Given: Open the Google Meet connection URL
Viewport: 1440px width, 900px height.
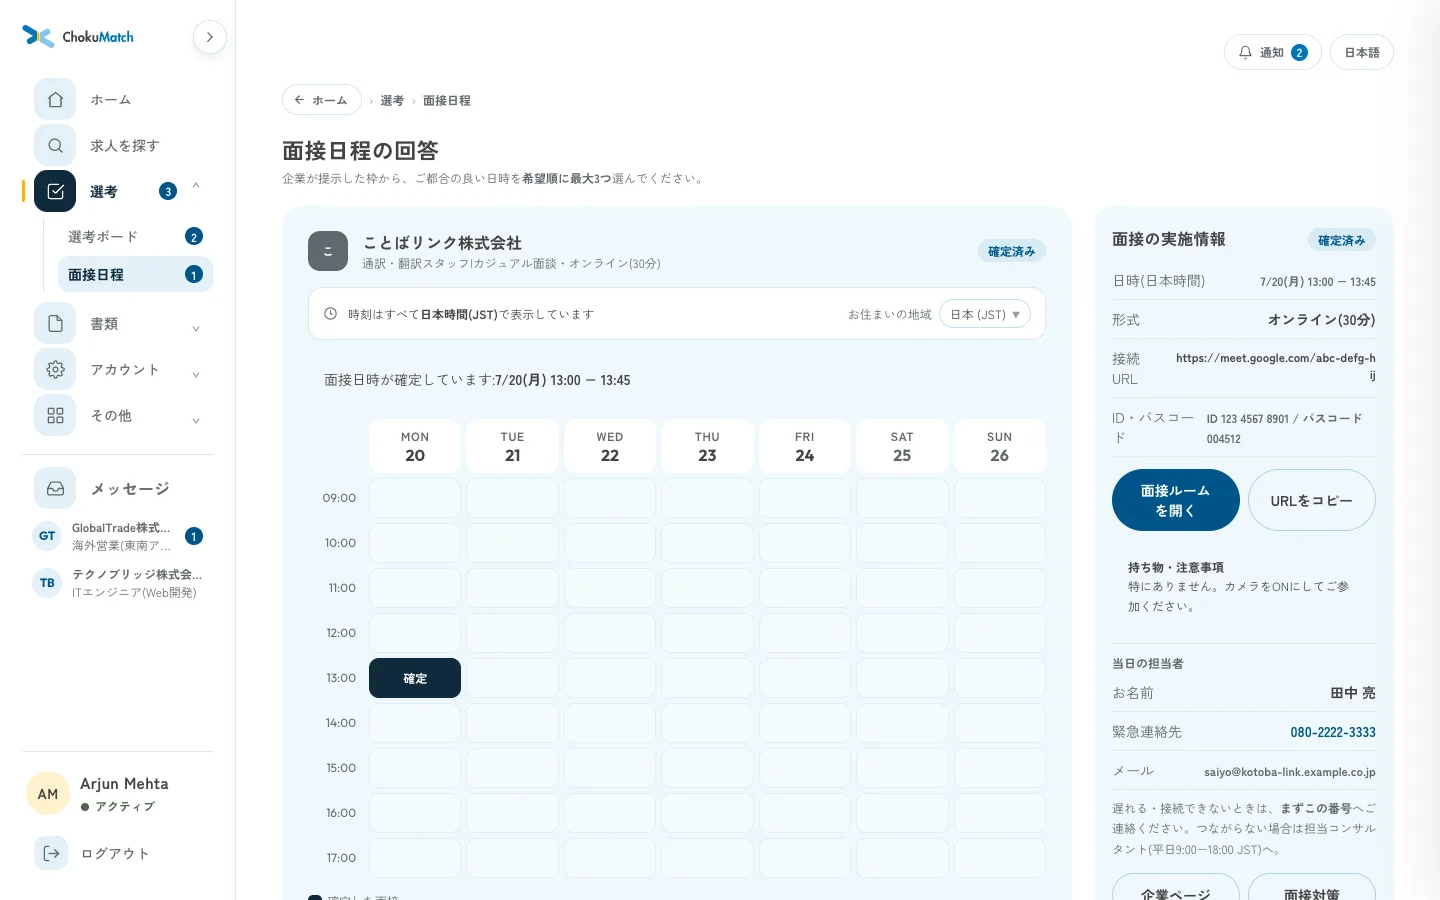Looking at the screenshot, I should (1276, 366).
